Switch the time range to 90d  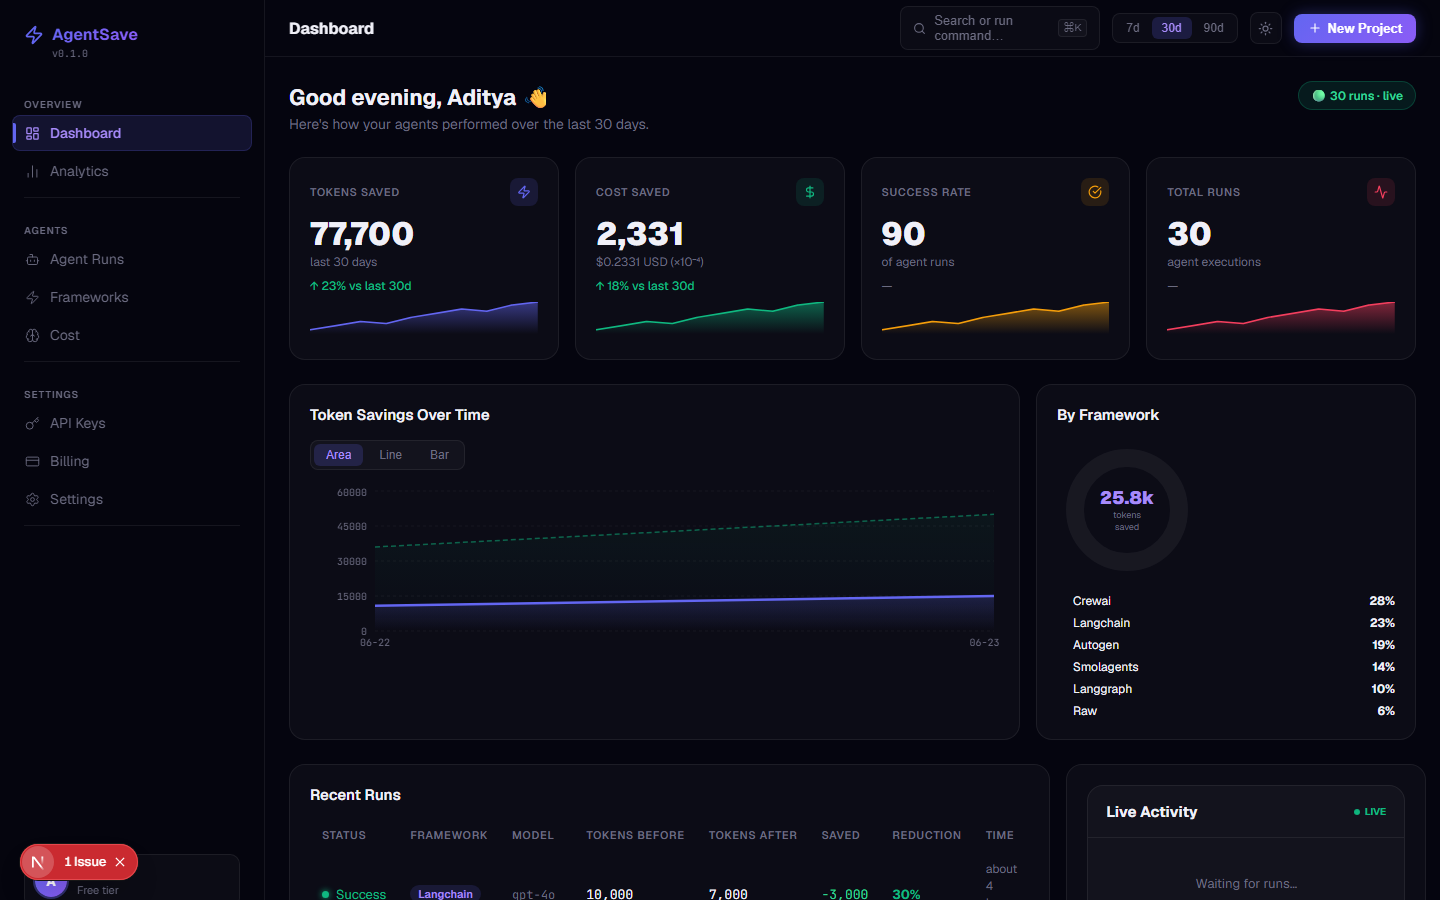1213,28
